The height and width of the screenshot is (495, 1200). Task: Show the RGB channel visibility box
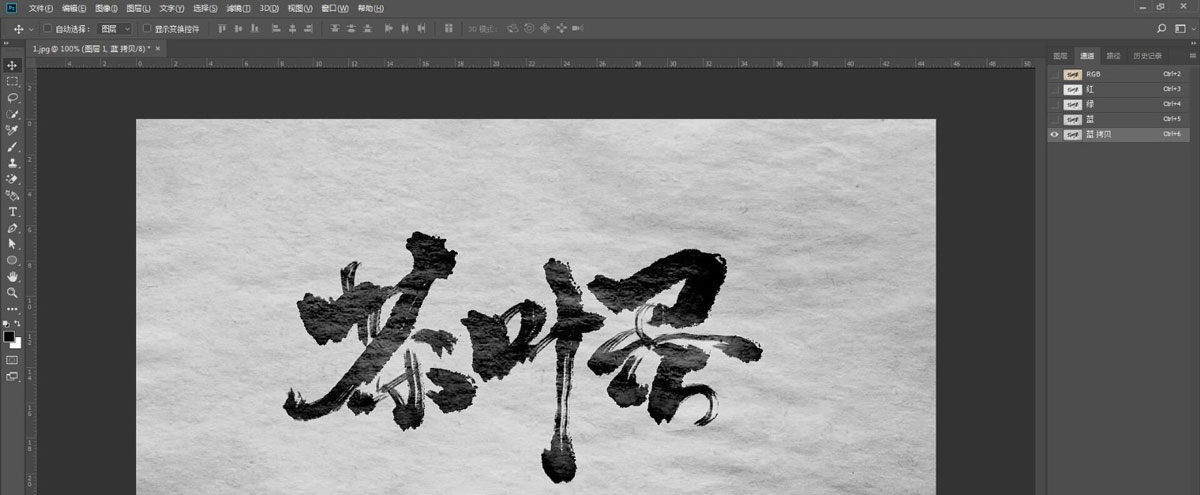[1055, 74]
